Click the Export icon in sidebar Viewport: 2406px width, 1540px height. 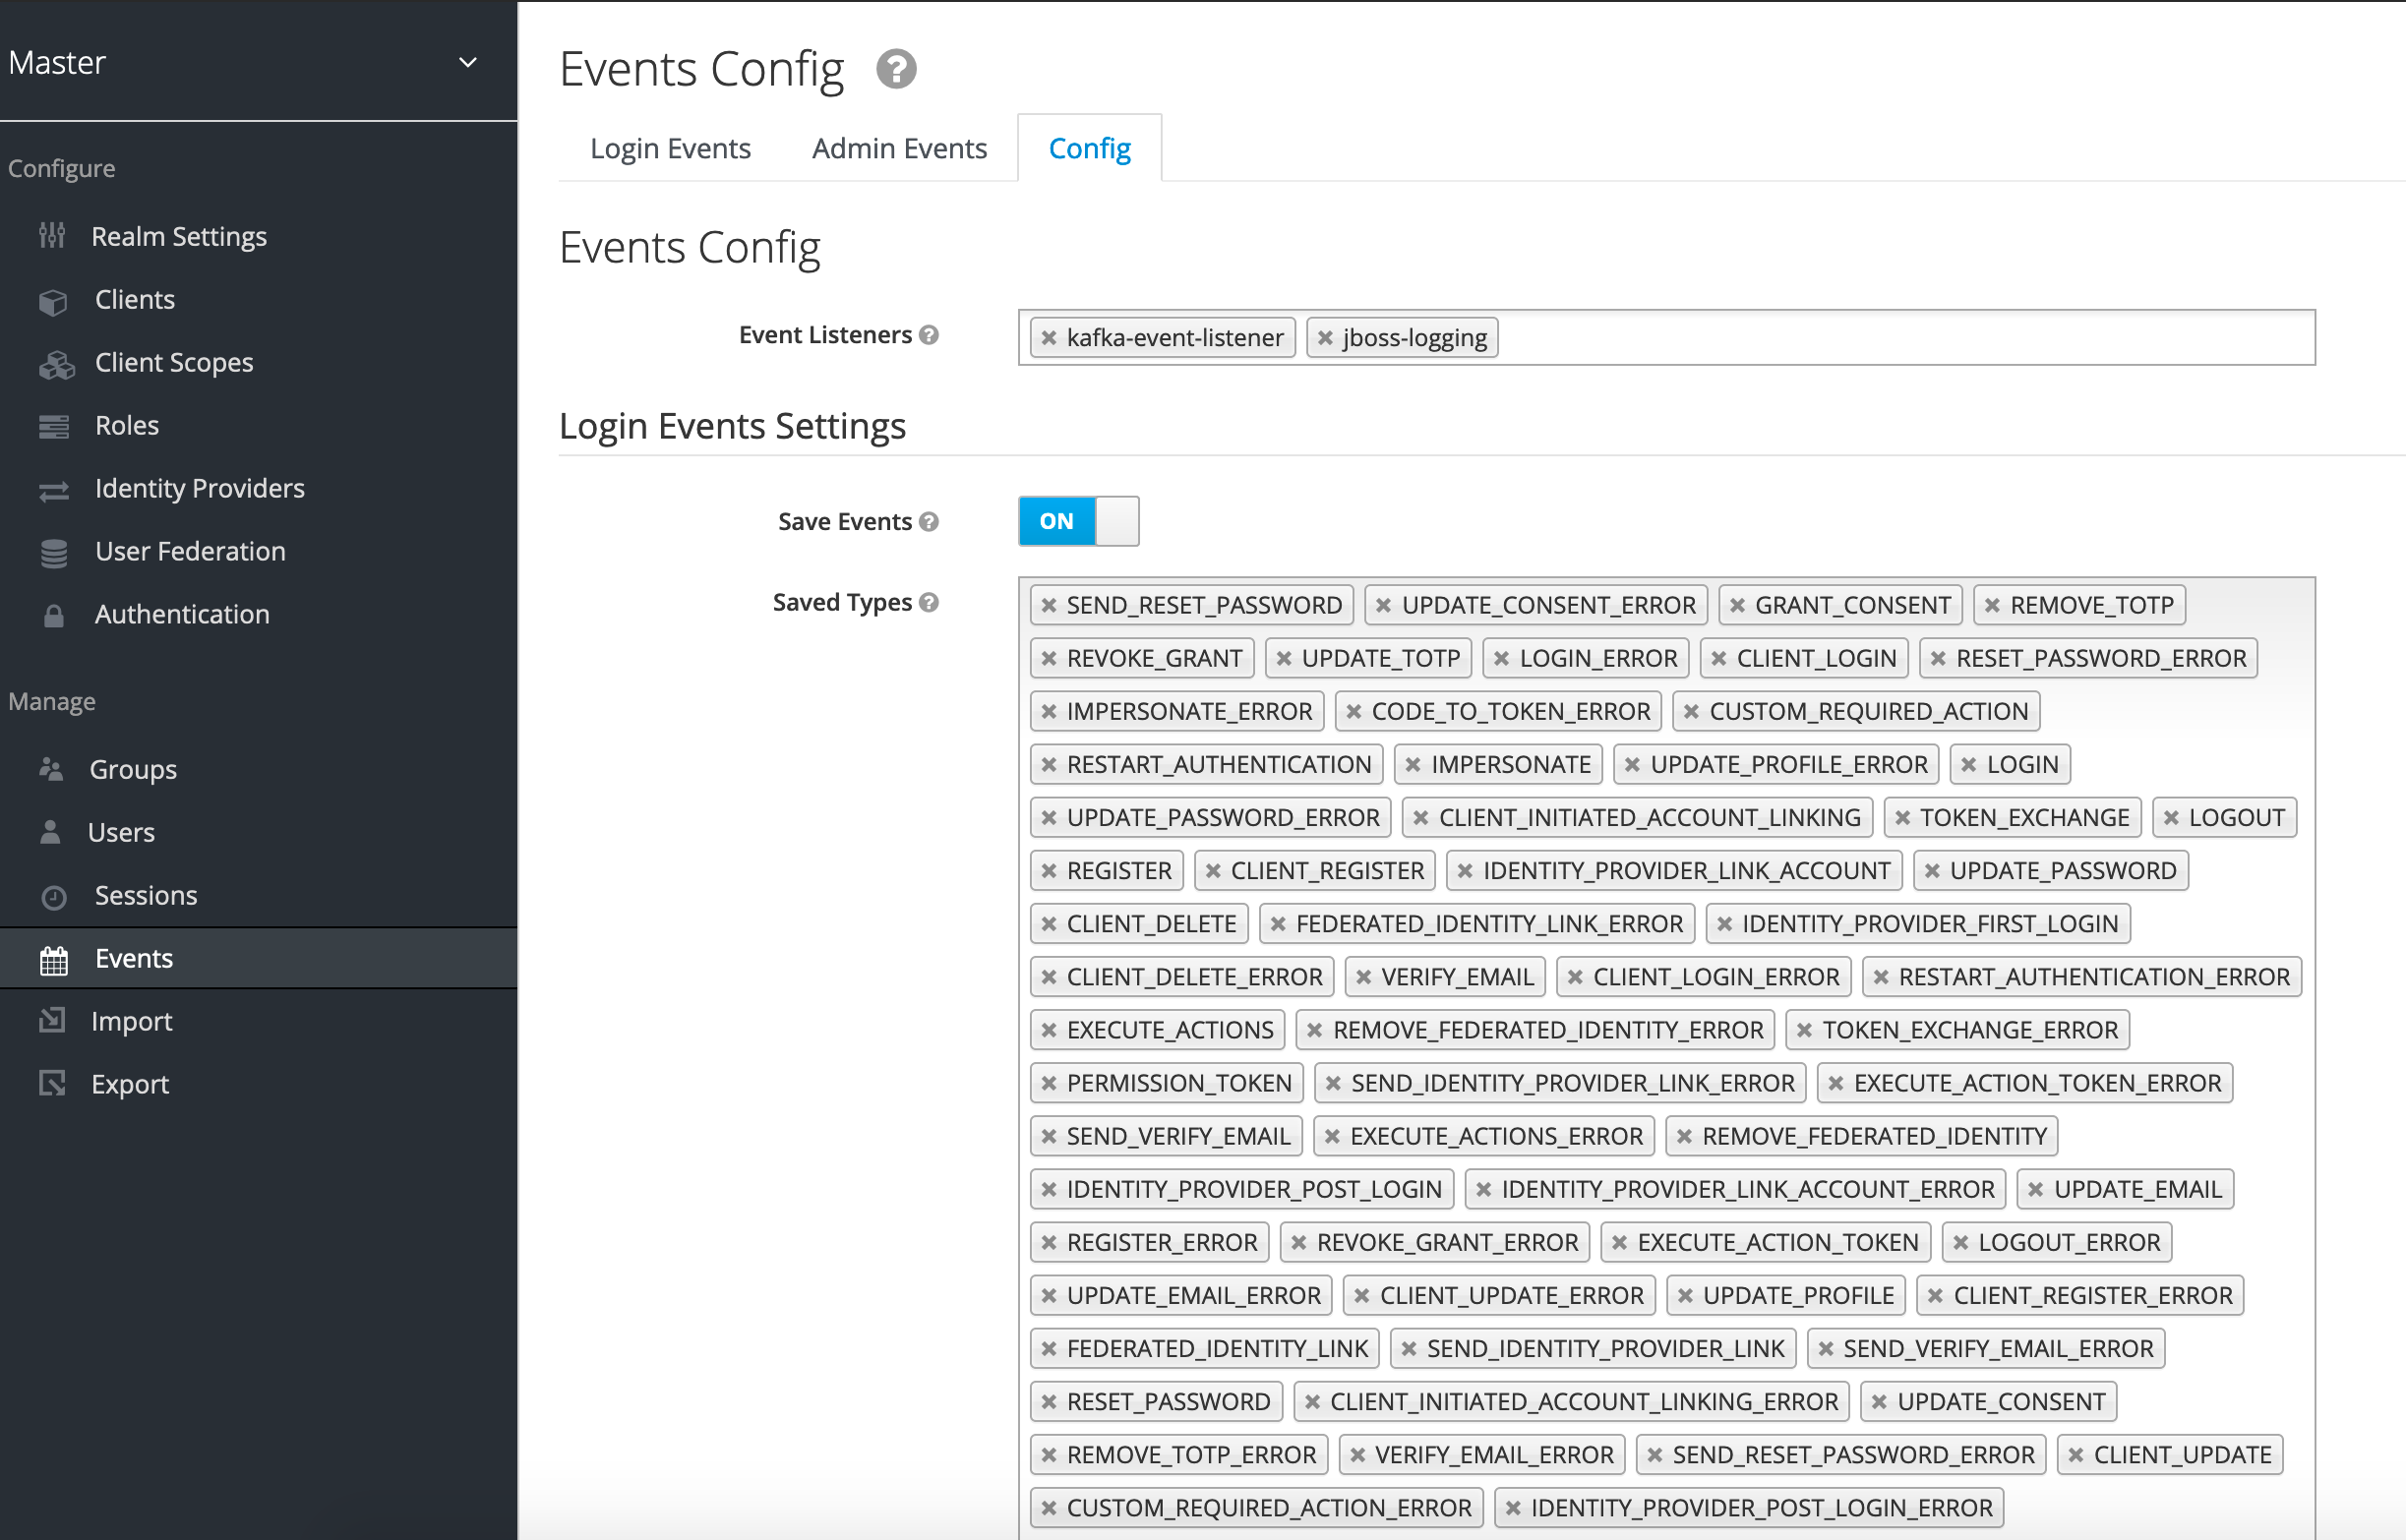pos(52,1083)
